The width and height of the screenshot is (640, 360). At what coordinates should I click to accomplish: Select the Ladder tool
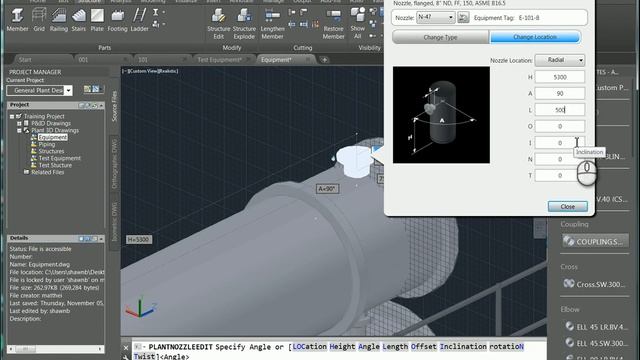(x=140, y=20)
